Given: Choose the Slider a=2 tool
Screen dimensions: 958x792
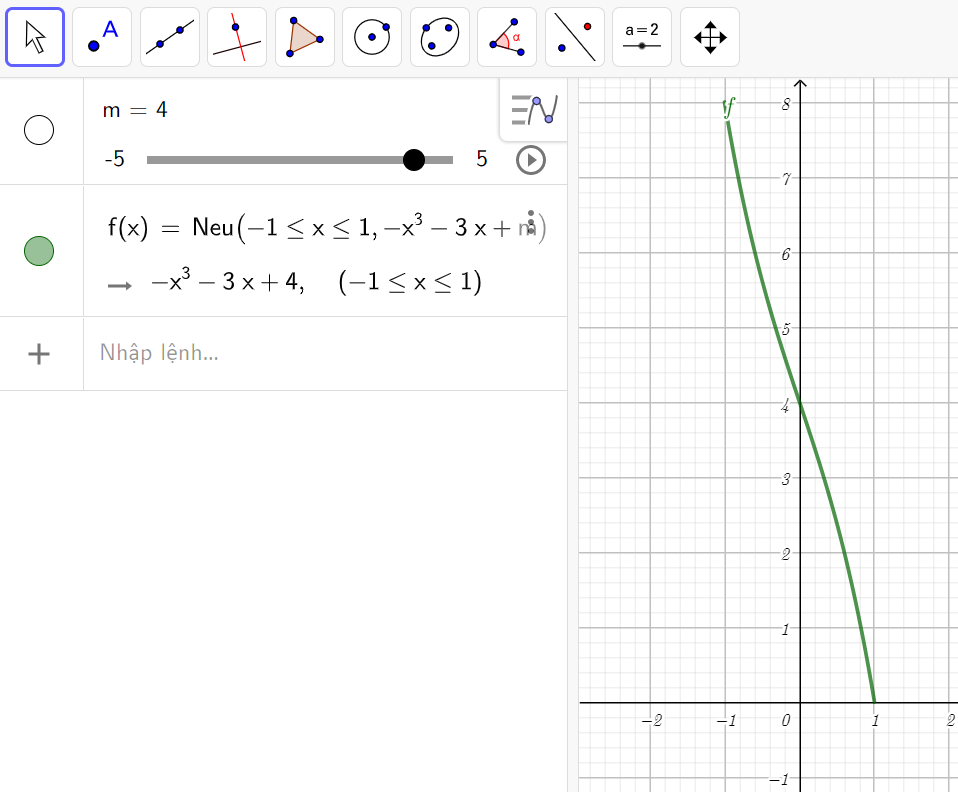Looking at the screenshot, I should 642,37.
